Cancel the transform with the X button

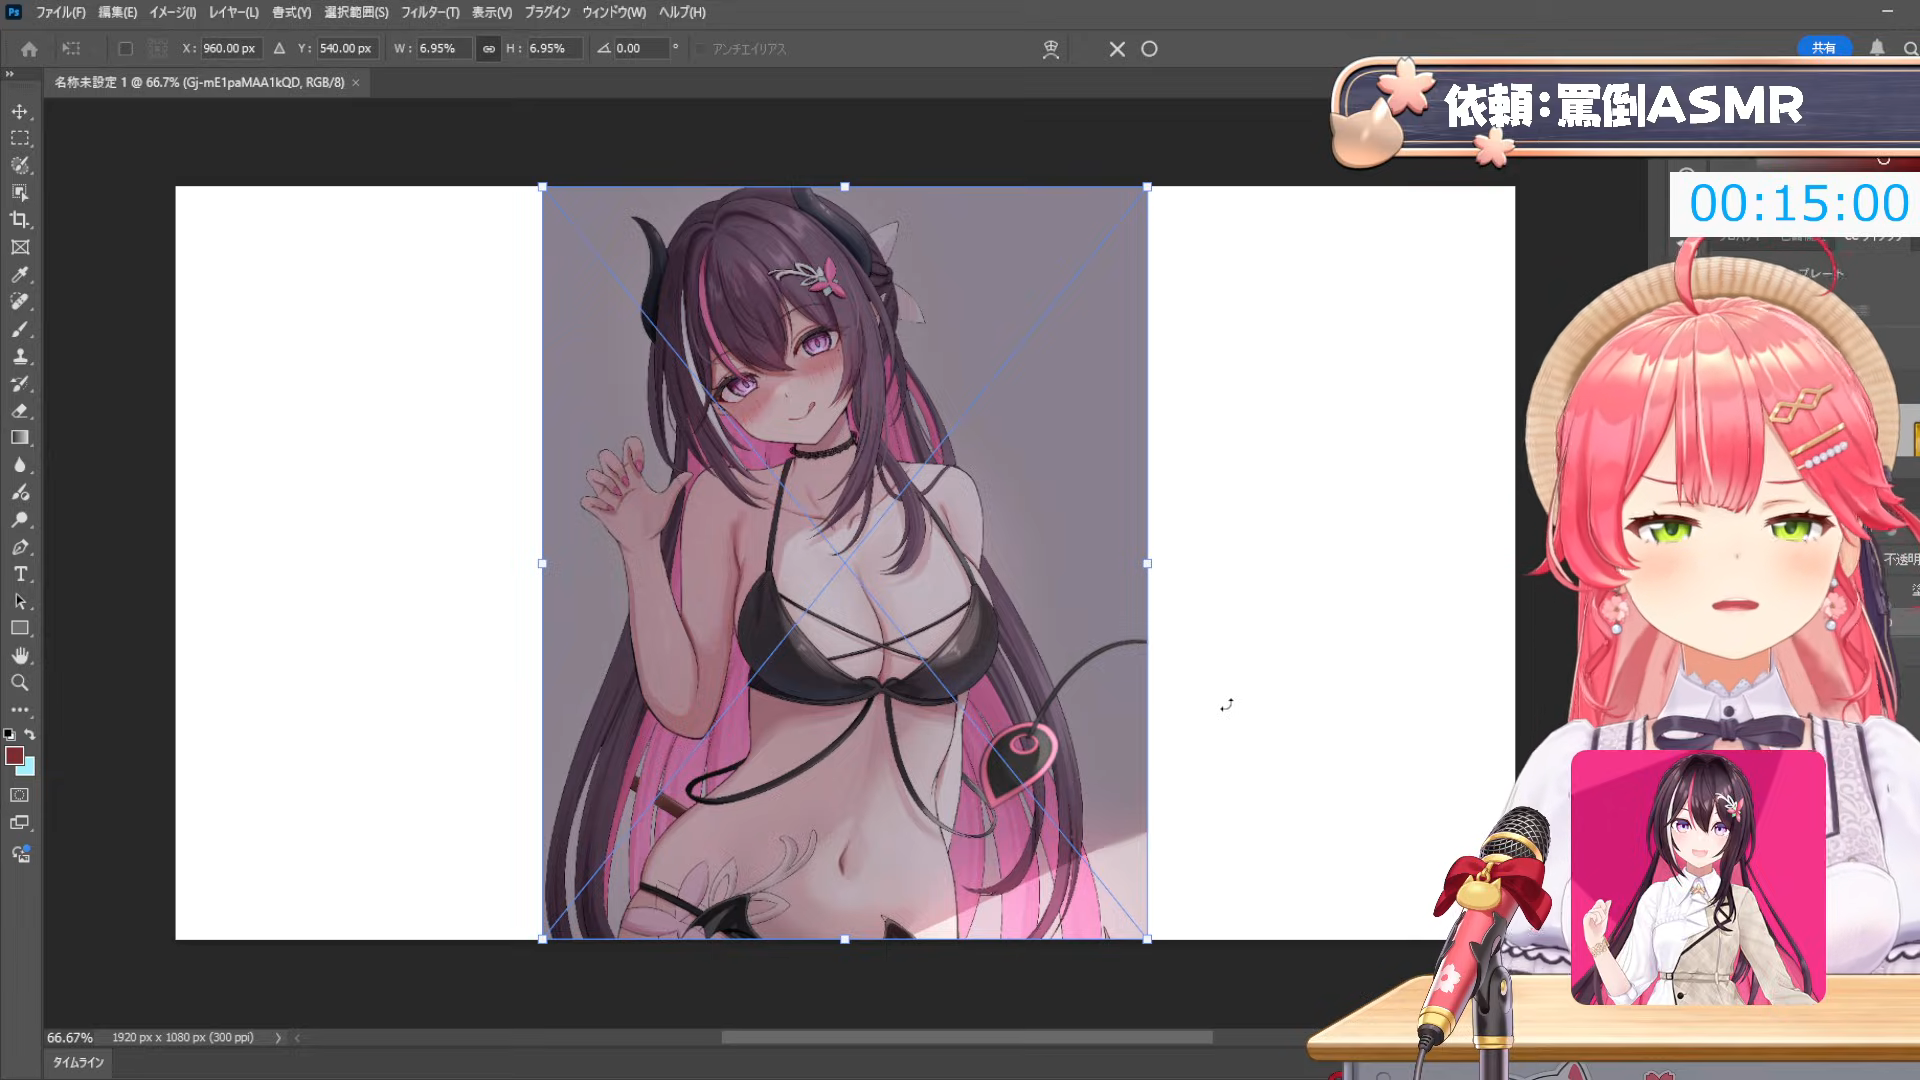pyautogui.click(x=1117, y=49)
